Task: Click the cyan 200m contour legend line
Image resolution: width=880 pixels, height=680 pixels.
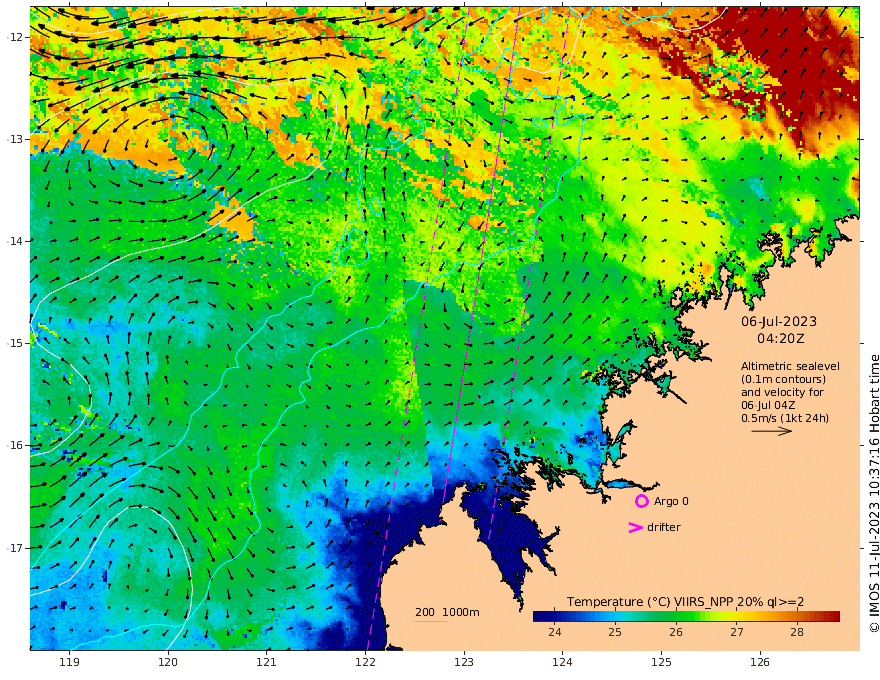Action: [x=431, y=621]
